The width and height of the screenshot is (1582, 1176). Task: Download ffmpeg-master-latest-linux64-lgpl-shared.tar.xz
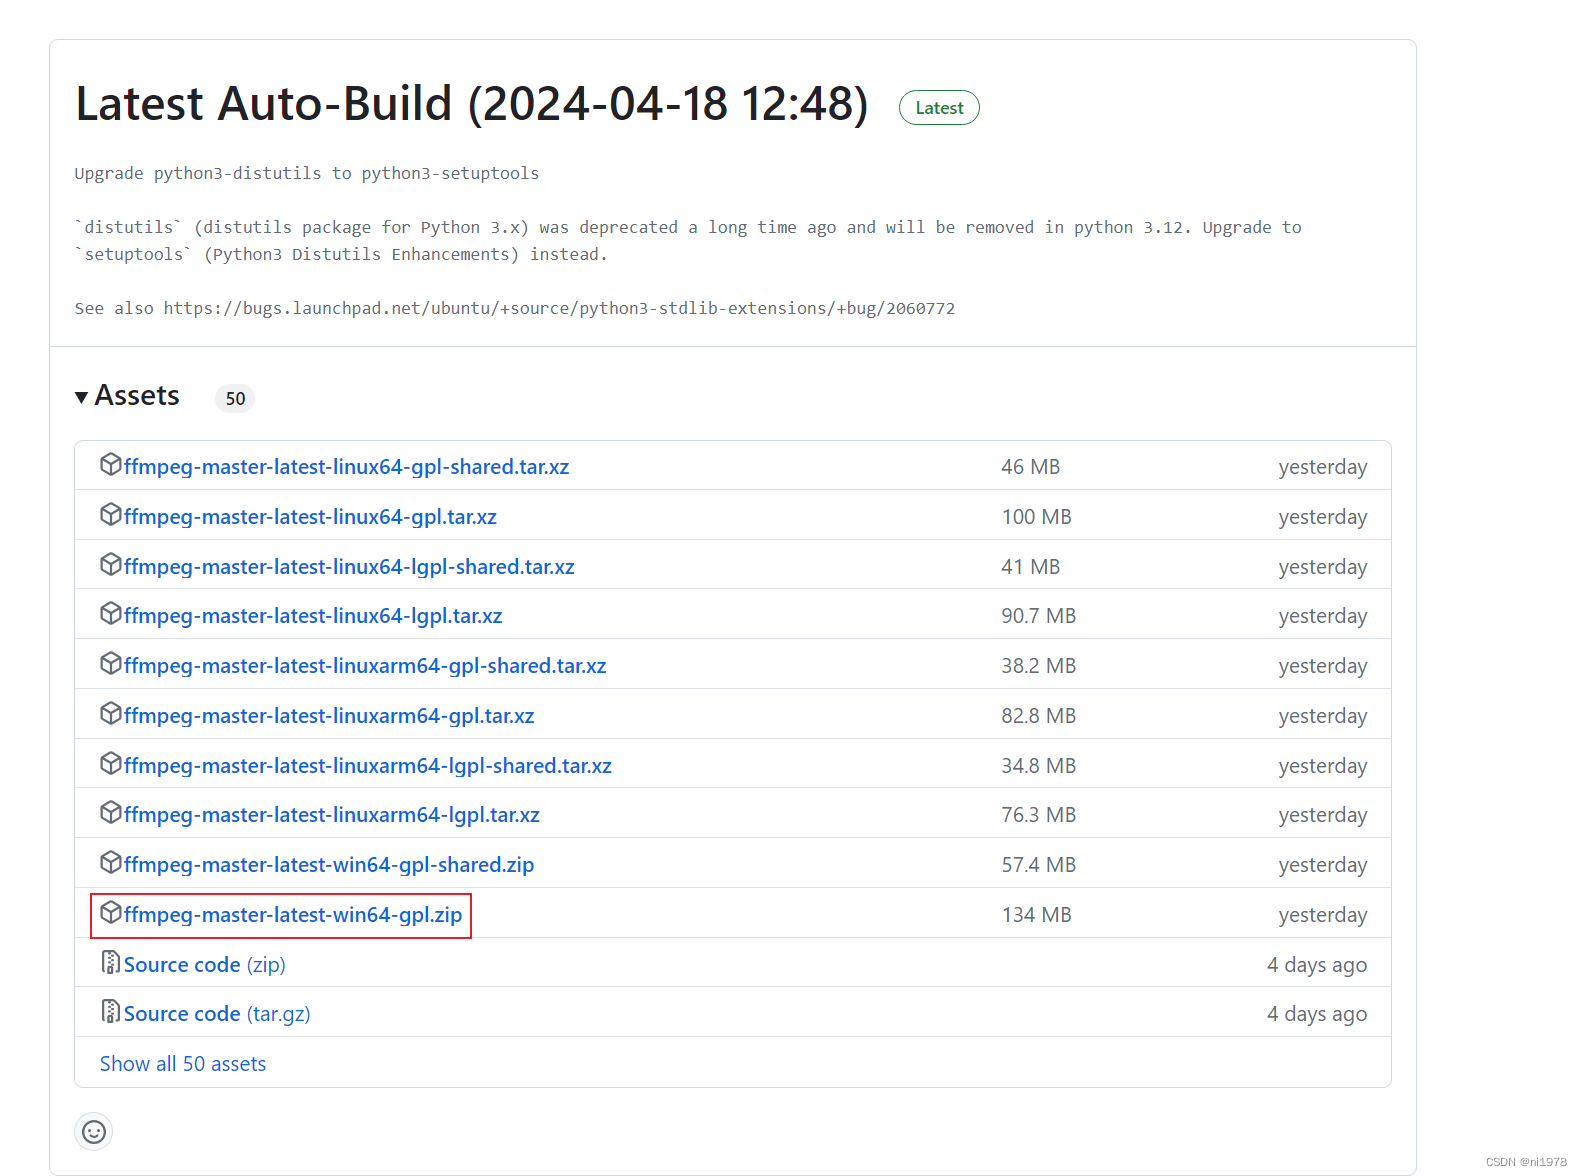click(349, 567)
